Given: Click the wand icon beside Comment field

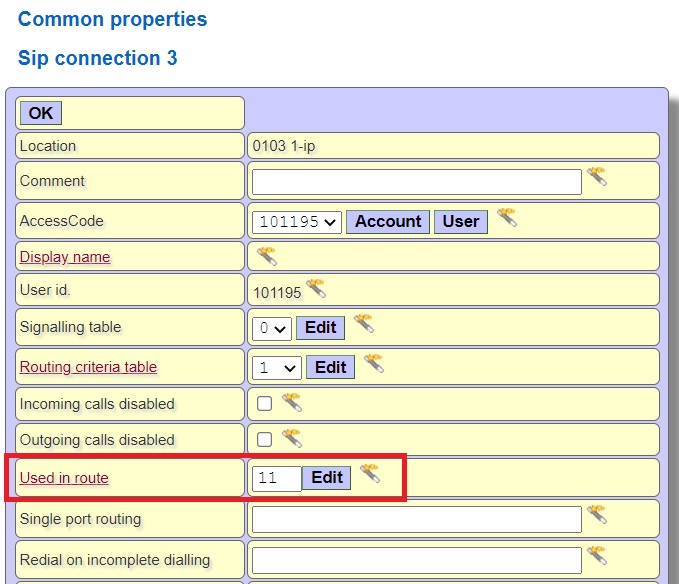Looking at the screenshot, I should coord(597,178).
